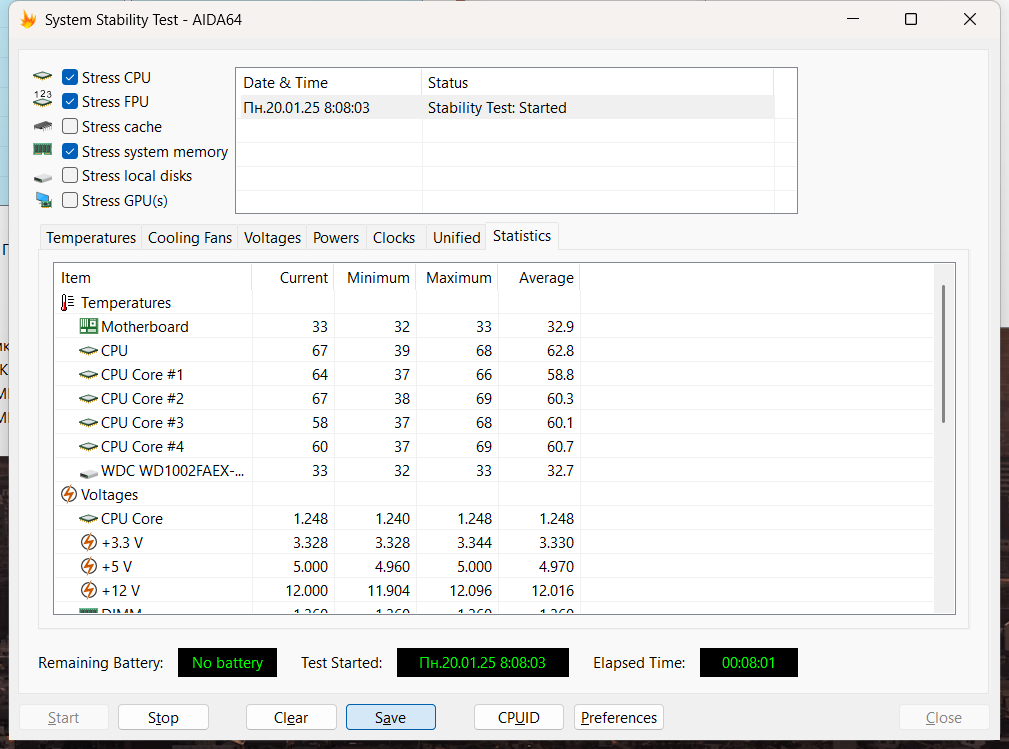The height and width of the screenshot is (749, 1009).
Task: Click the CPU Core #1 chip icon
Action: [88, 375]
